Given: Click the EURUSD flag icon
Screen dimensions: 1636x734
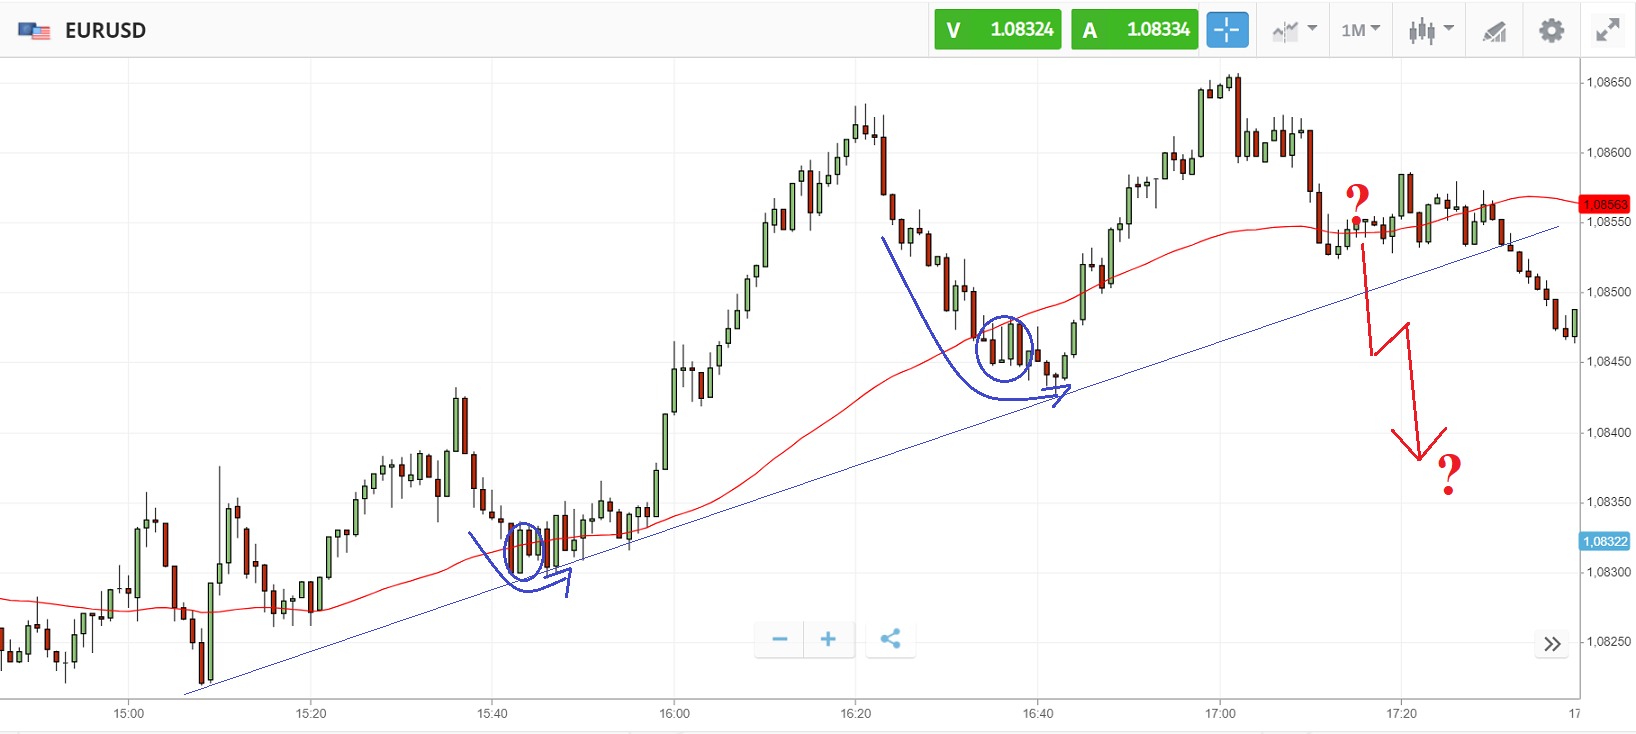Looking at the screenshot, I should click(x=34, y=31).
